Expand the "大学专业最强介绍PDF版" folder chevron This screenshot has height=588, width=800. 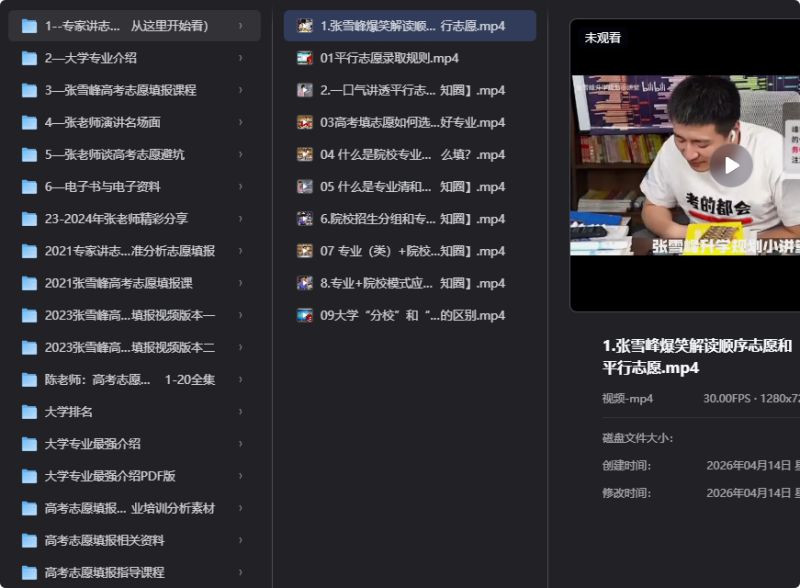[x=240, y=475]
